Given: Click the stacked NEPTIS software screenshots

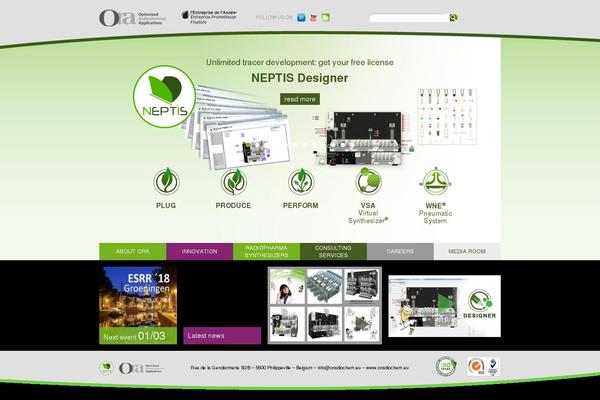Looking at the screenshot, I should pos(239,128).
